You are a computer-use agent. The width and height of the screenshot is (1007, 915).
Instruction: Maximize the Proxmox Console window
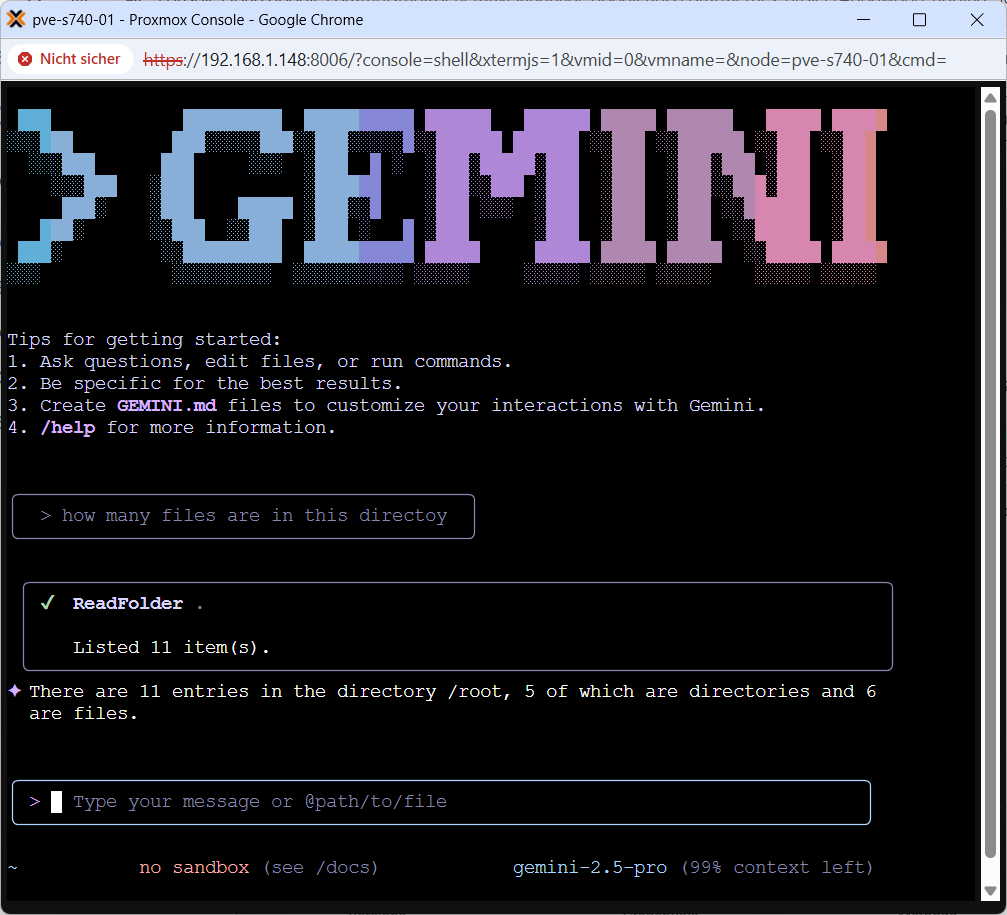919,20
